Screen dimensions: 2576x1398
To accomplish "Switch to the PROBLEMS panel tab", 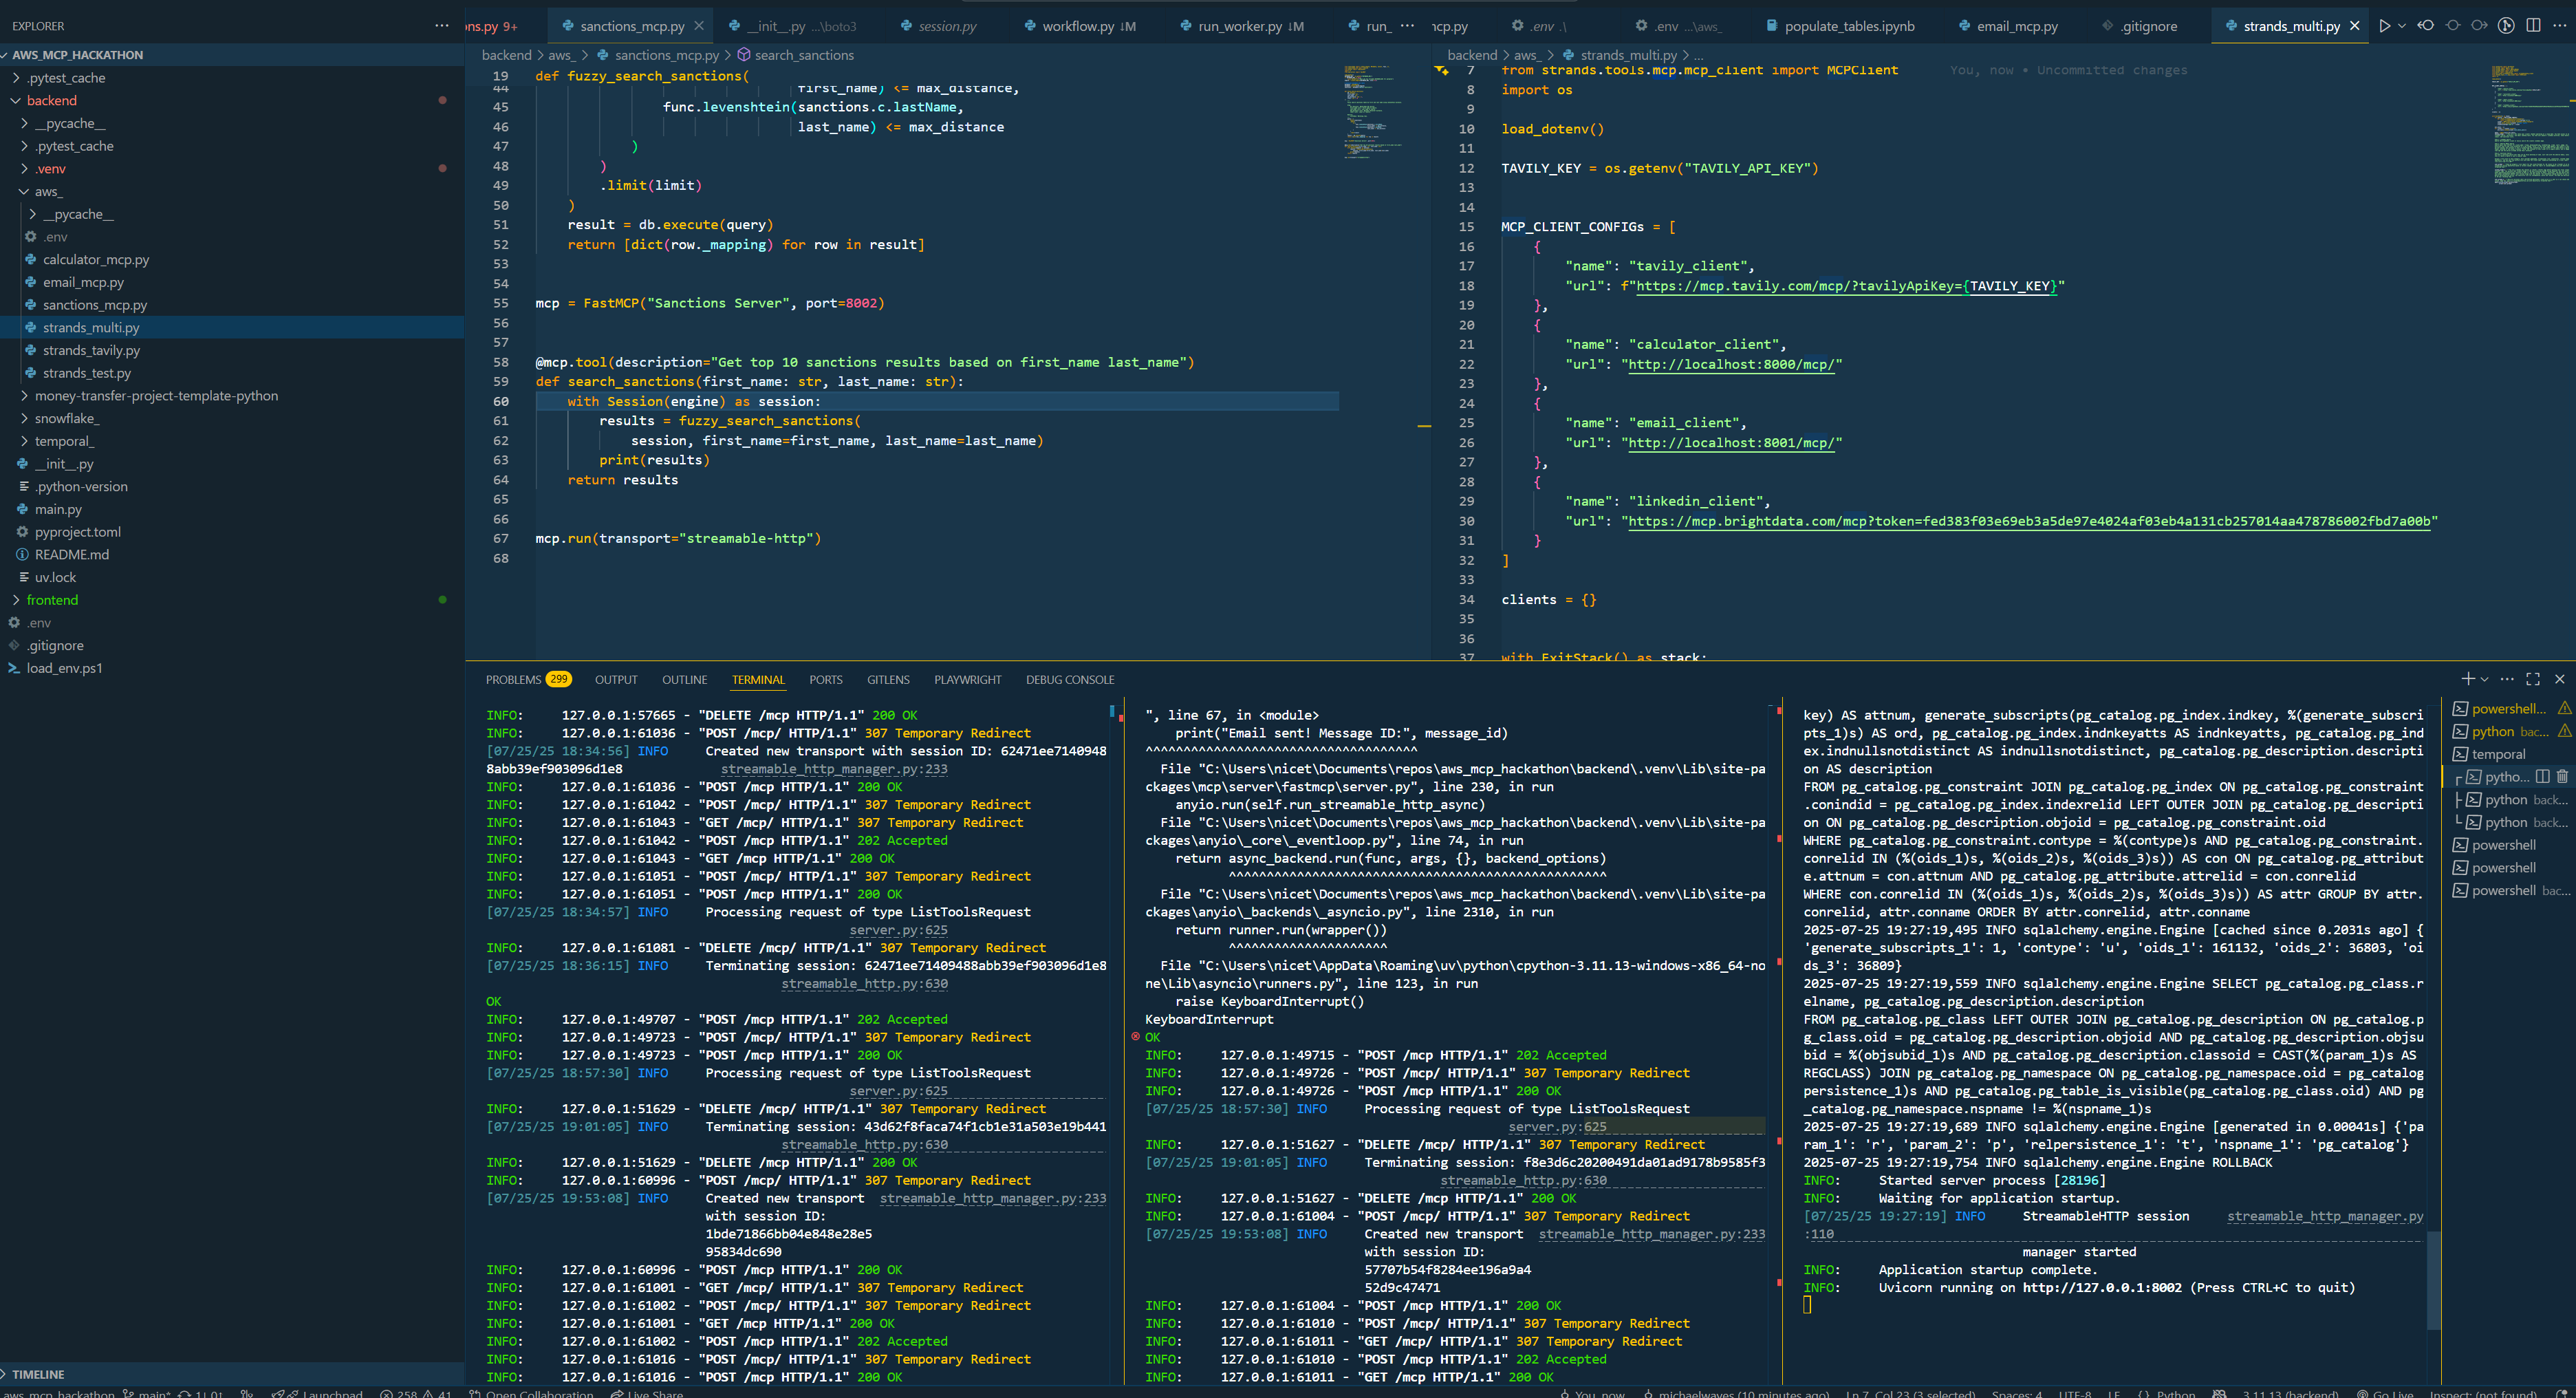I will pos(513,680).
